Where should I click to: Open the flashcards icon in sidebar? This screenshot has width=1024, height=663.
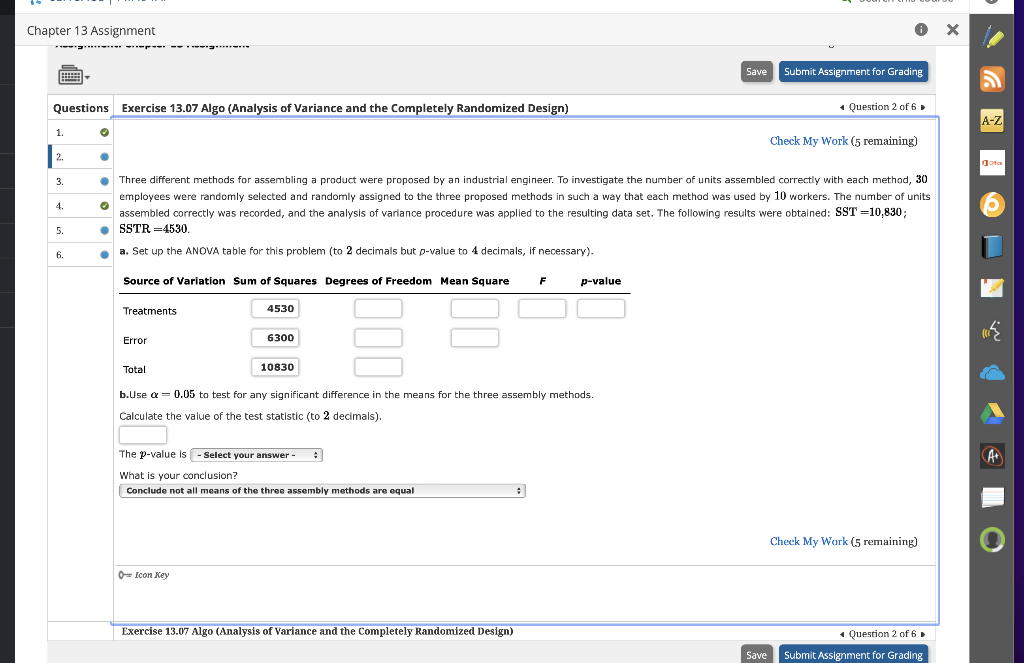[x=992, y=498]
